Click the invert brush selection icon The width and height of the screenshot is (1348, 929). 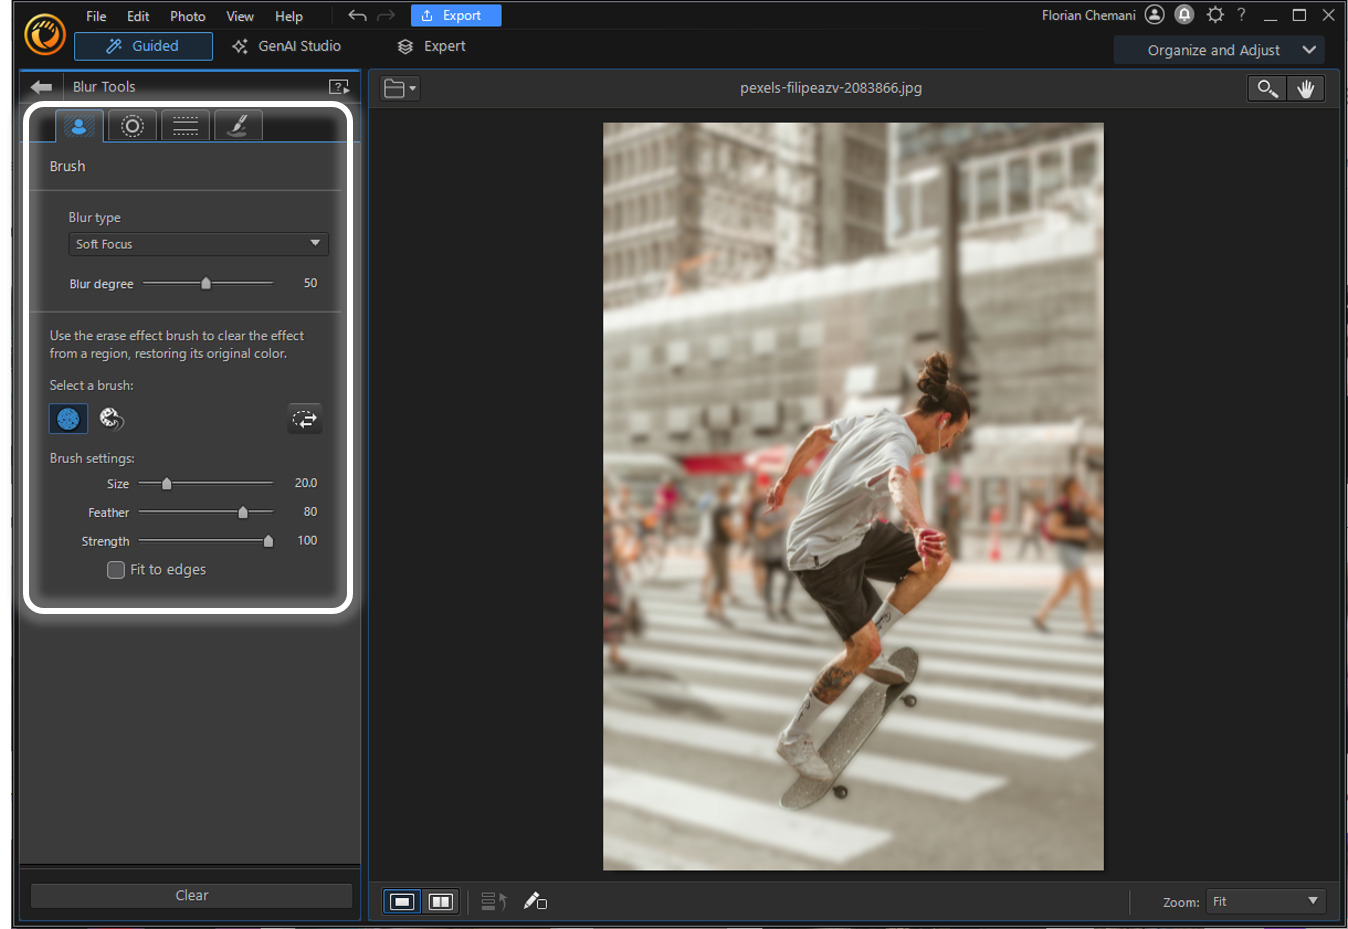[305, 418]
